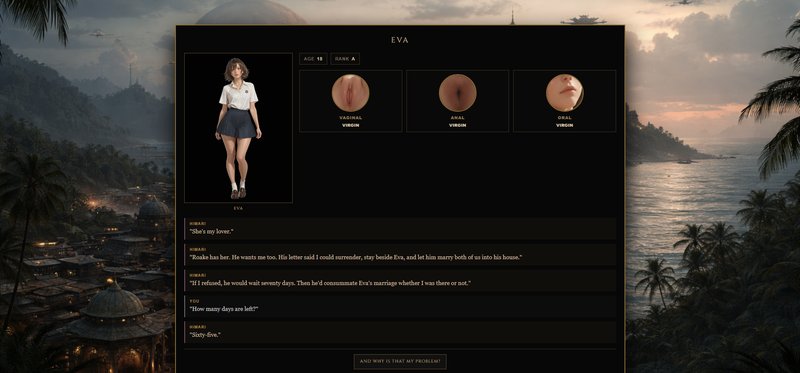Click the "She's my lover." dialogue line
Image resolution: width=800 pixels, height=373 pixels.
(400, 229)
